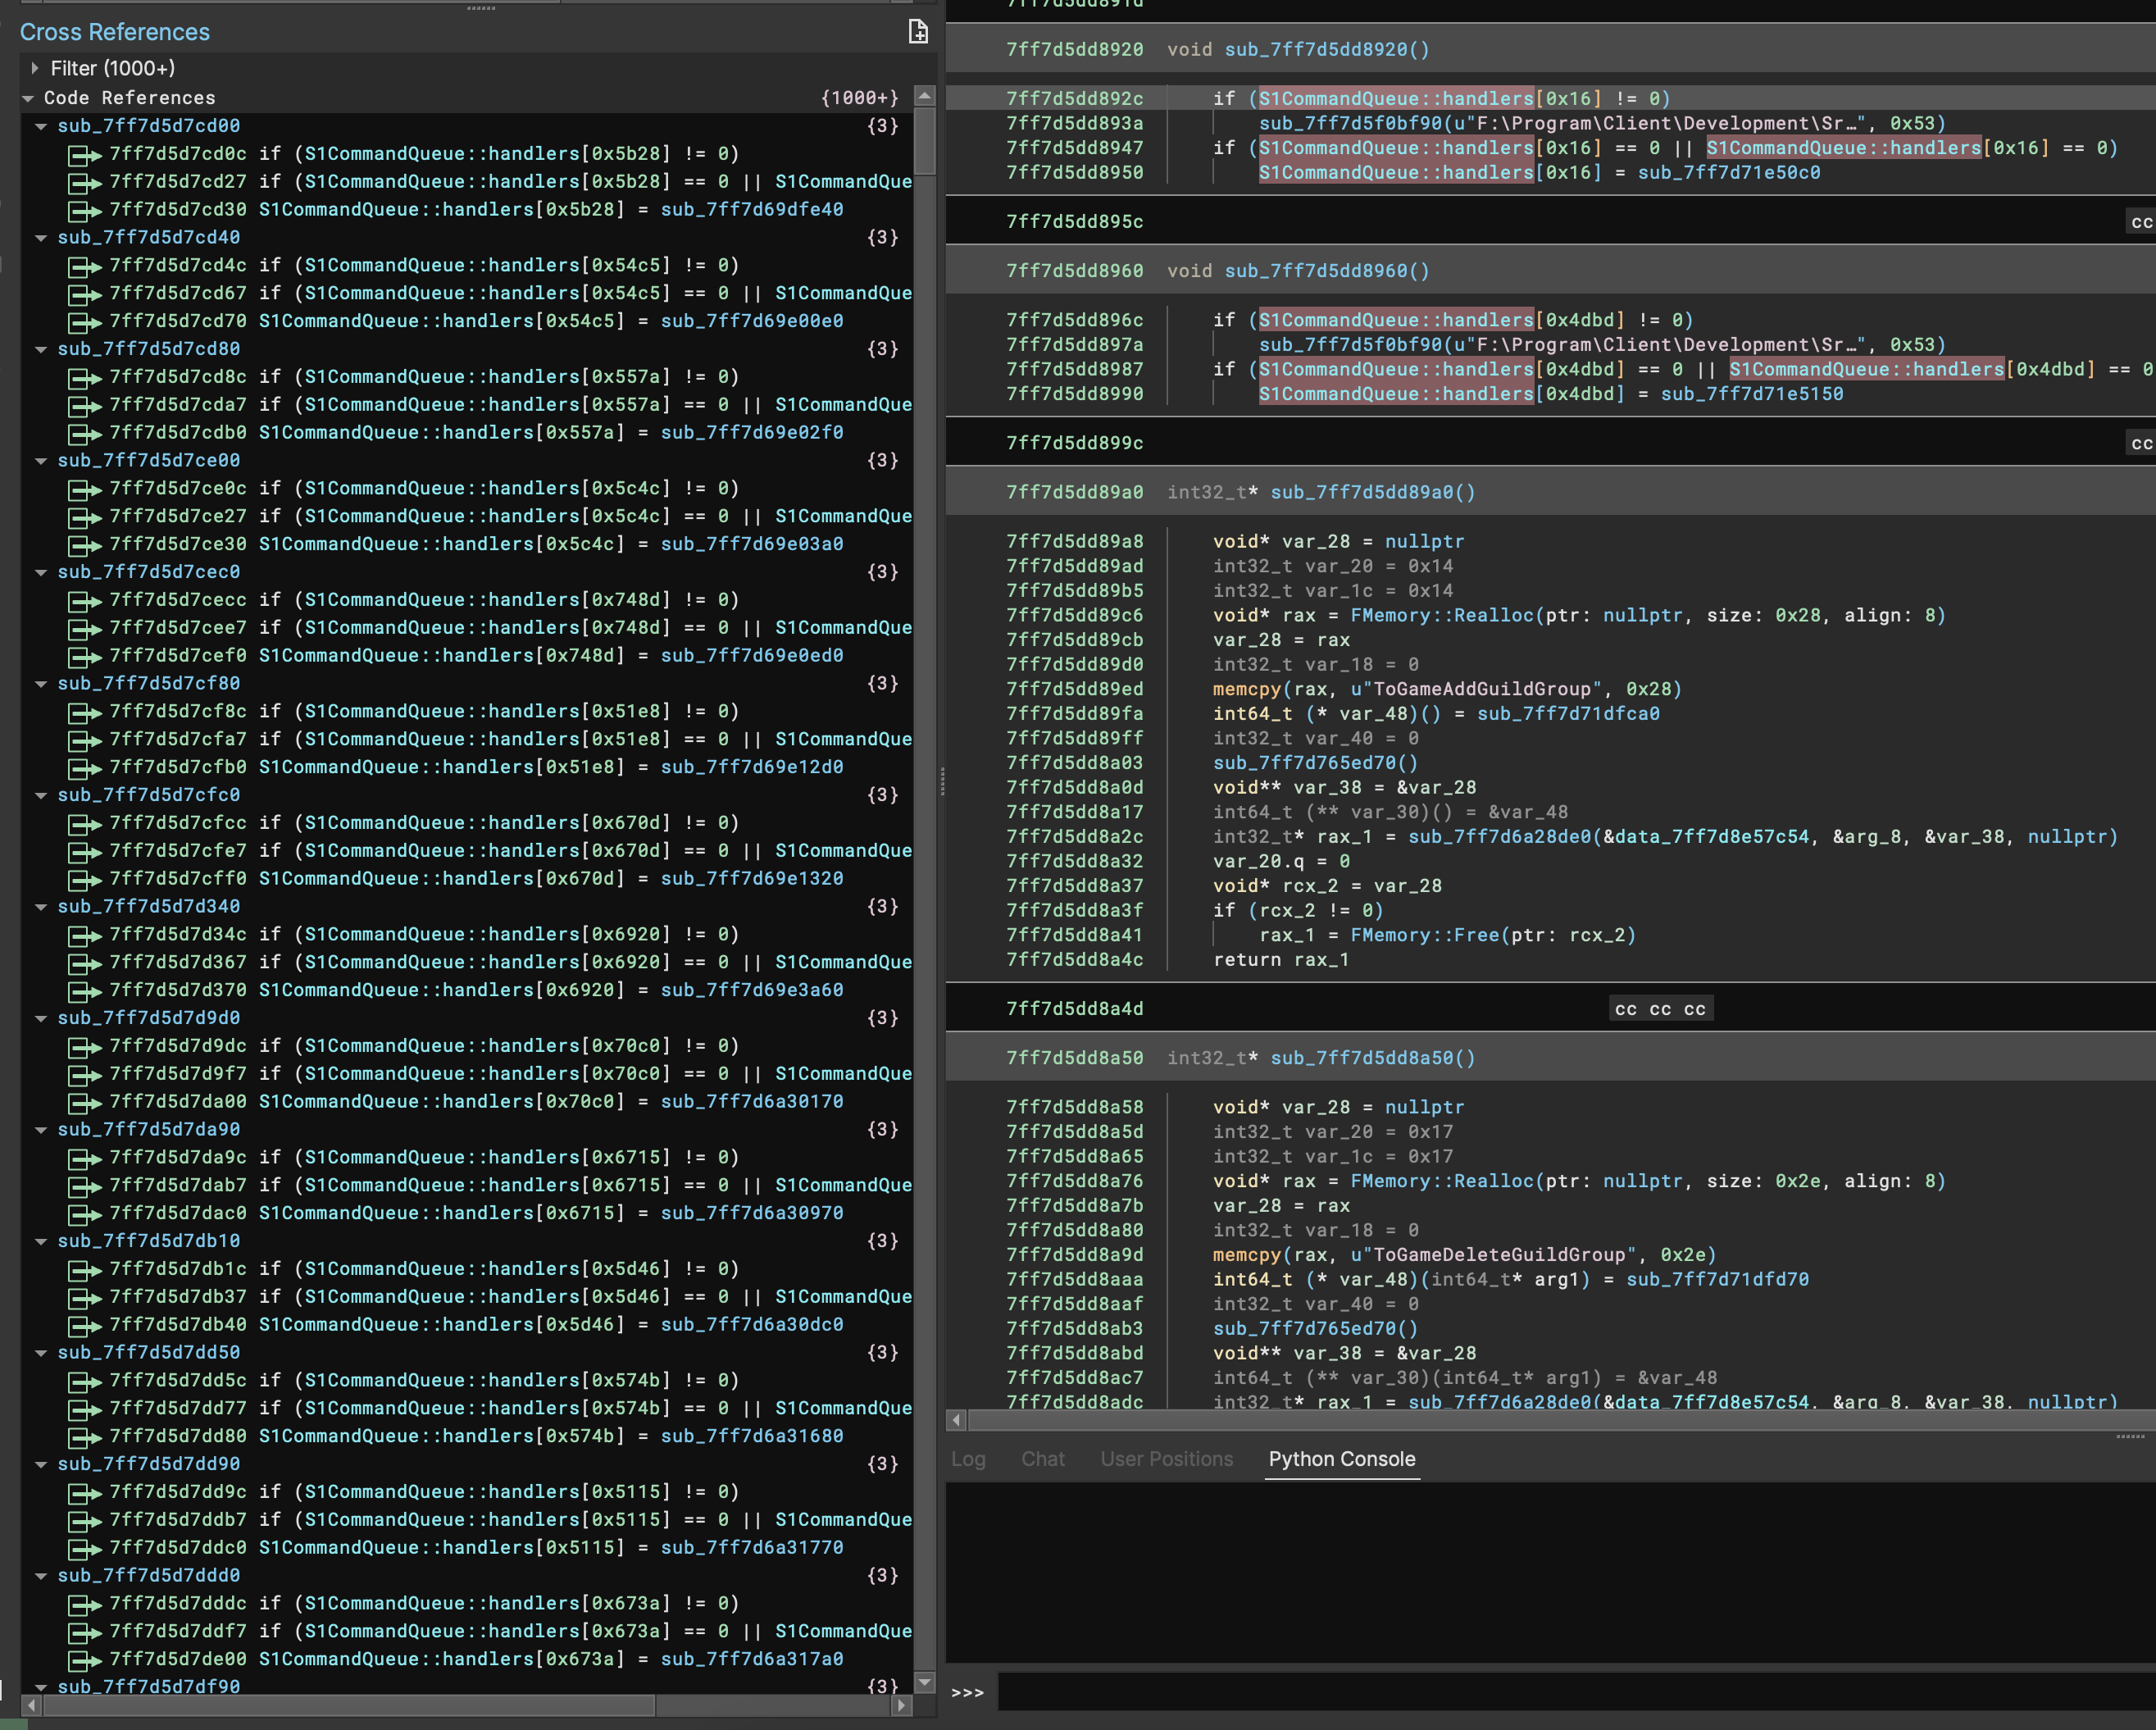This screenshot has width=2156, height=1730.
Task: Collapse the sub_7ff7d5d7cd80 function node
Action: click(41, 349)
